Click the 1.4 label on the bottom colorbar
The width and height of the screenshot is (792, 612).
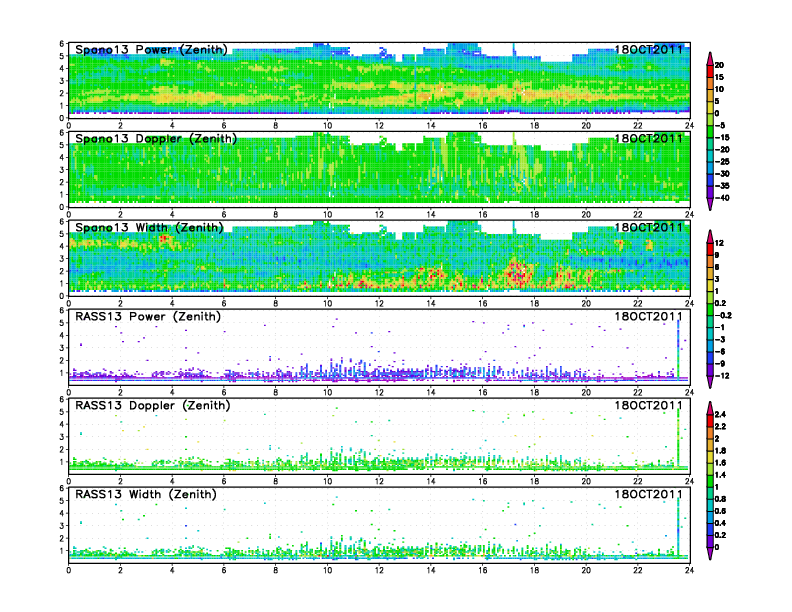[x=720, y=475]
